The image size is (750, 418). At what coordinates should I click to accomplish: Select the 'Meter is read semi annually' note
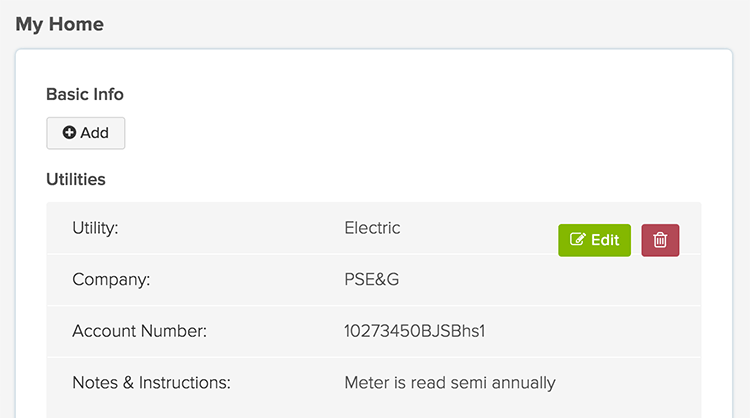[449, 382]
